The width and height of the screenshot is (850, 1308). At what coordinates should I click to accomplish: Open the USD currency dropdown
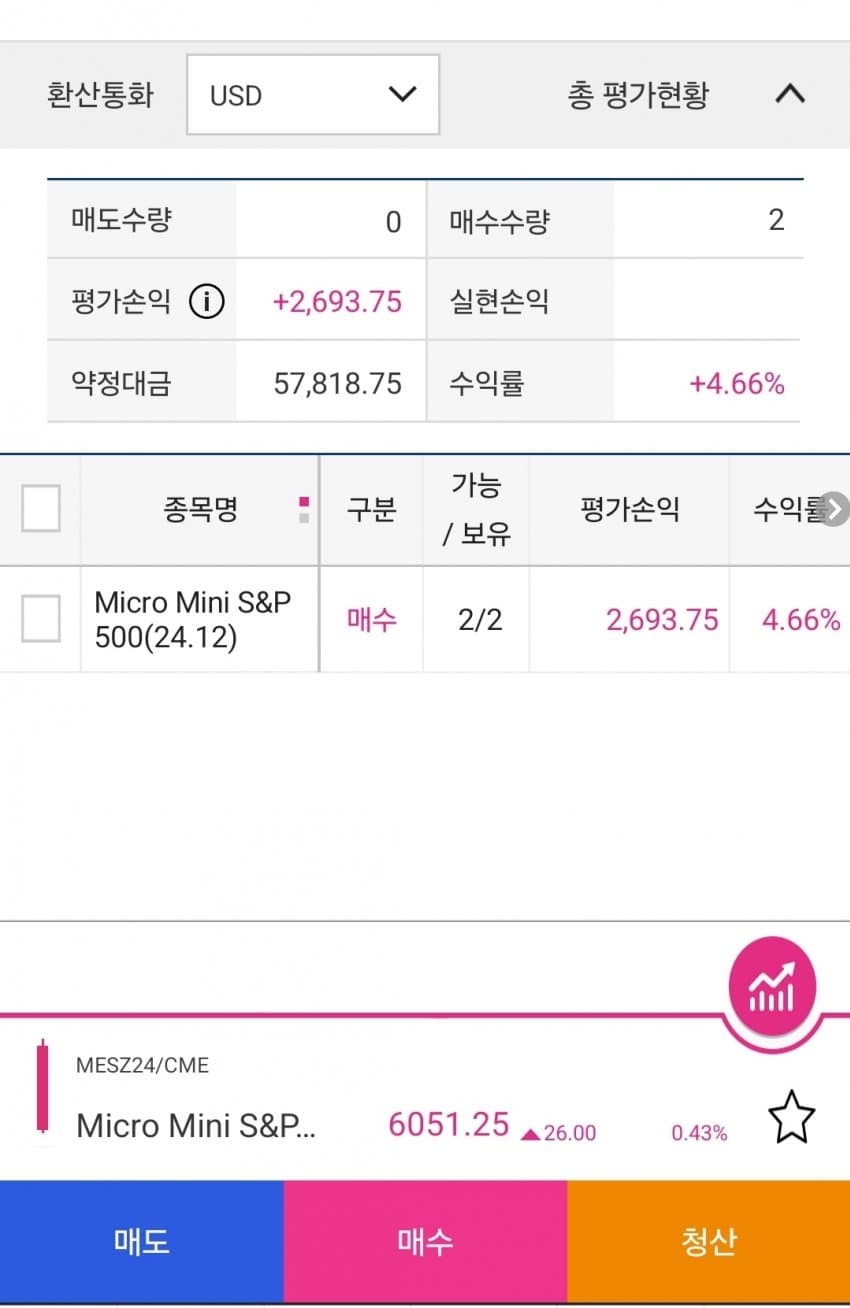click(x=313, y=95)
